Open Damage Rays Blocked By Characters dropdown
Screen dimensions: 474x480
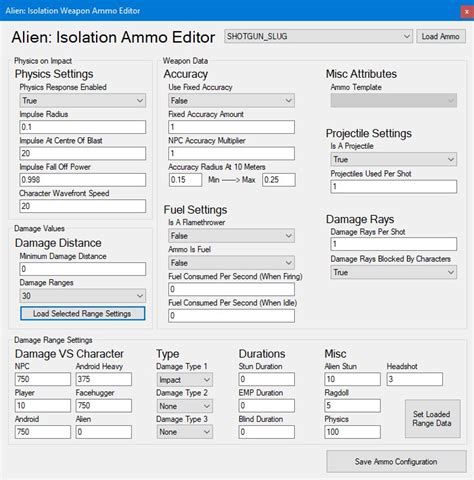point(394,272)
